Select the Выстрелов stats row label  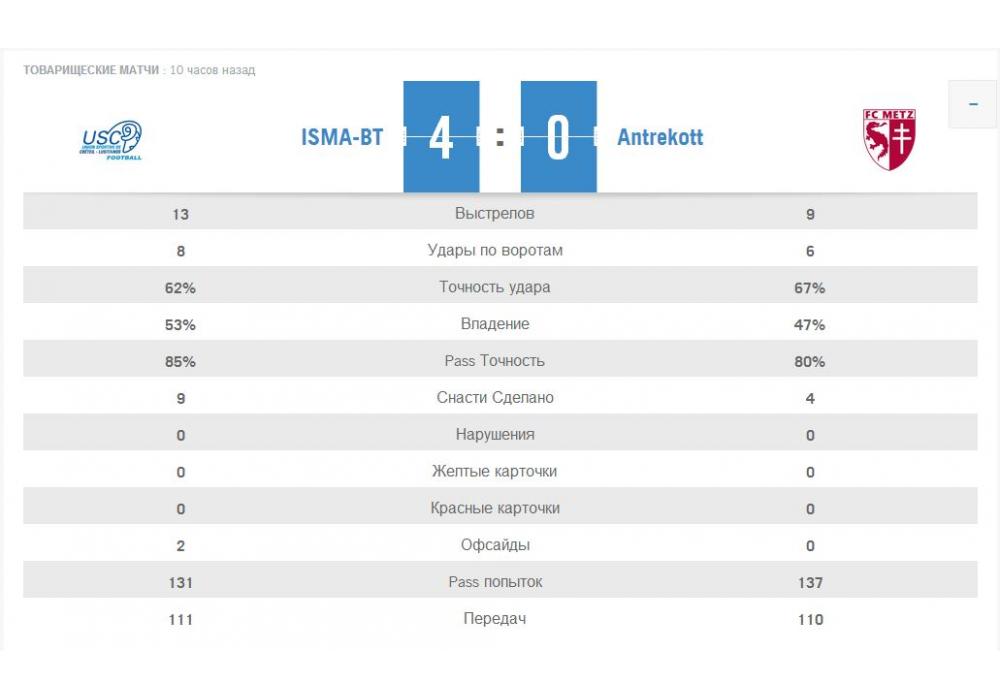click(x=495, y=214)
